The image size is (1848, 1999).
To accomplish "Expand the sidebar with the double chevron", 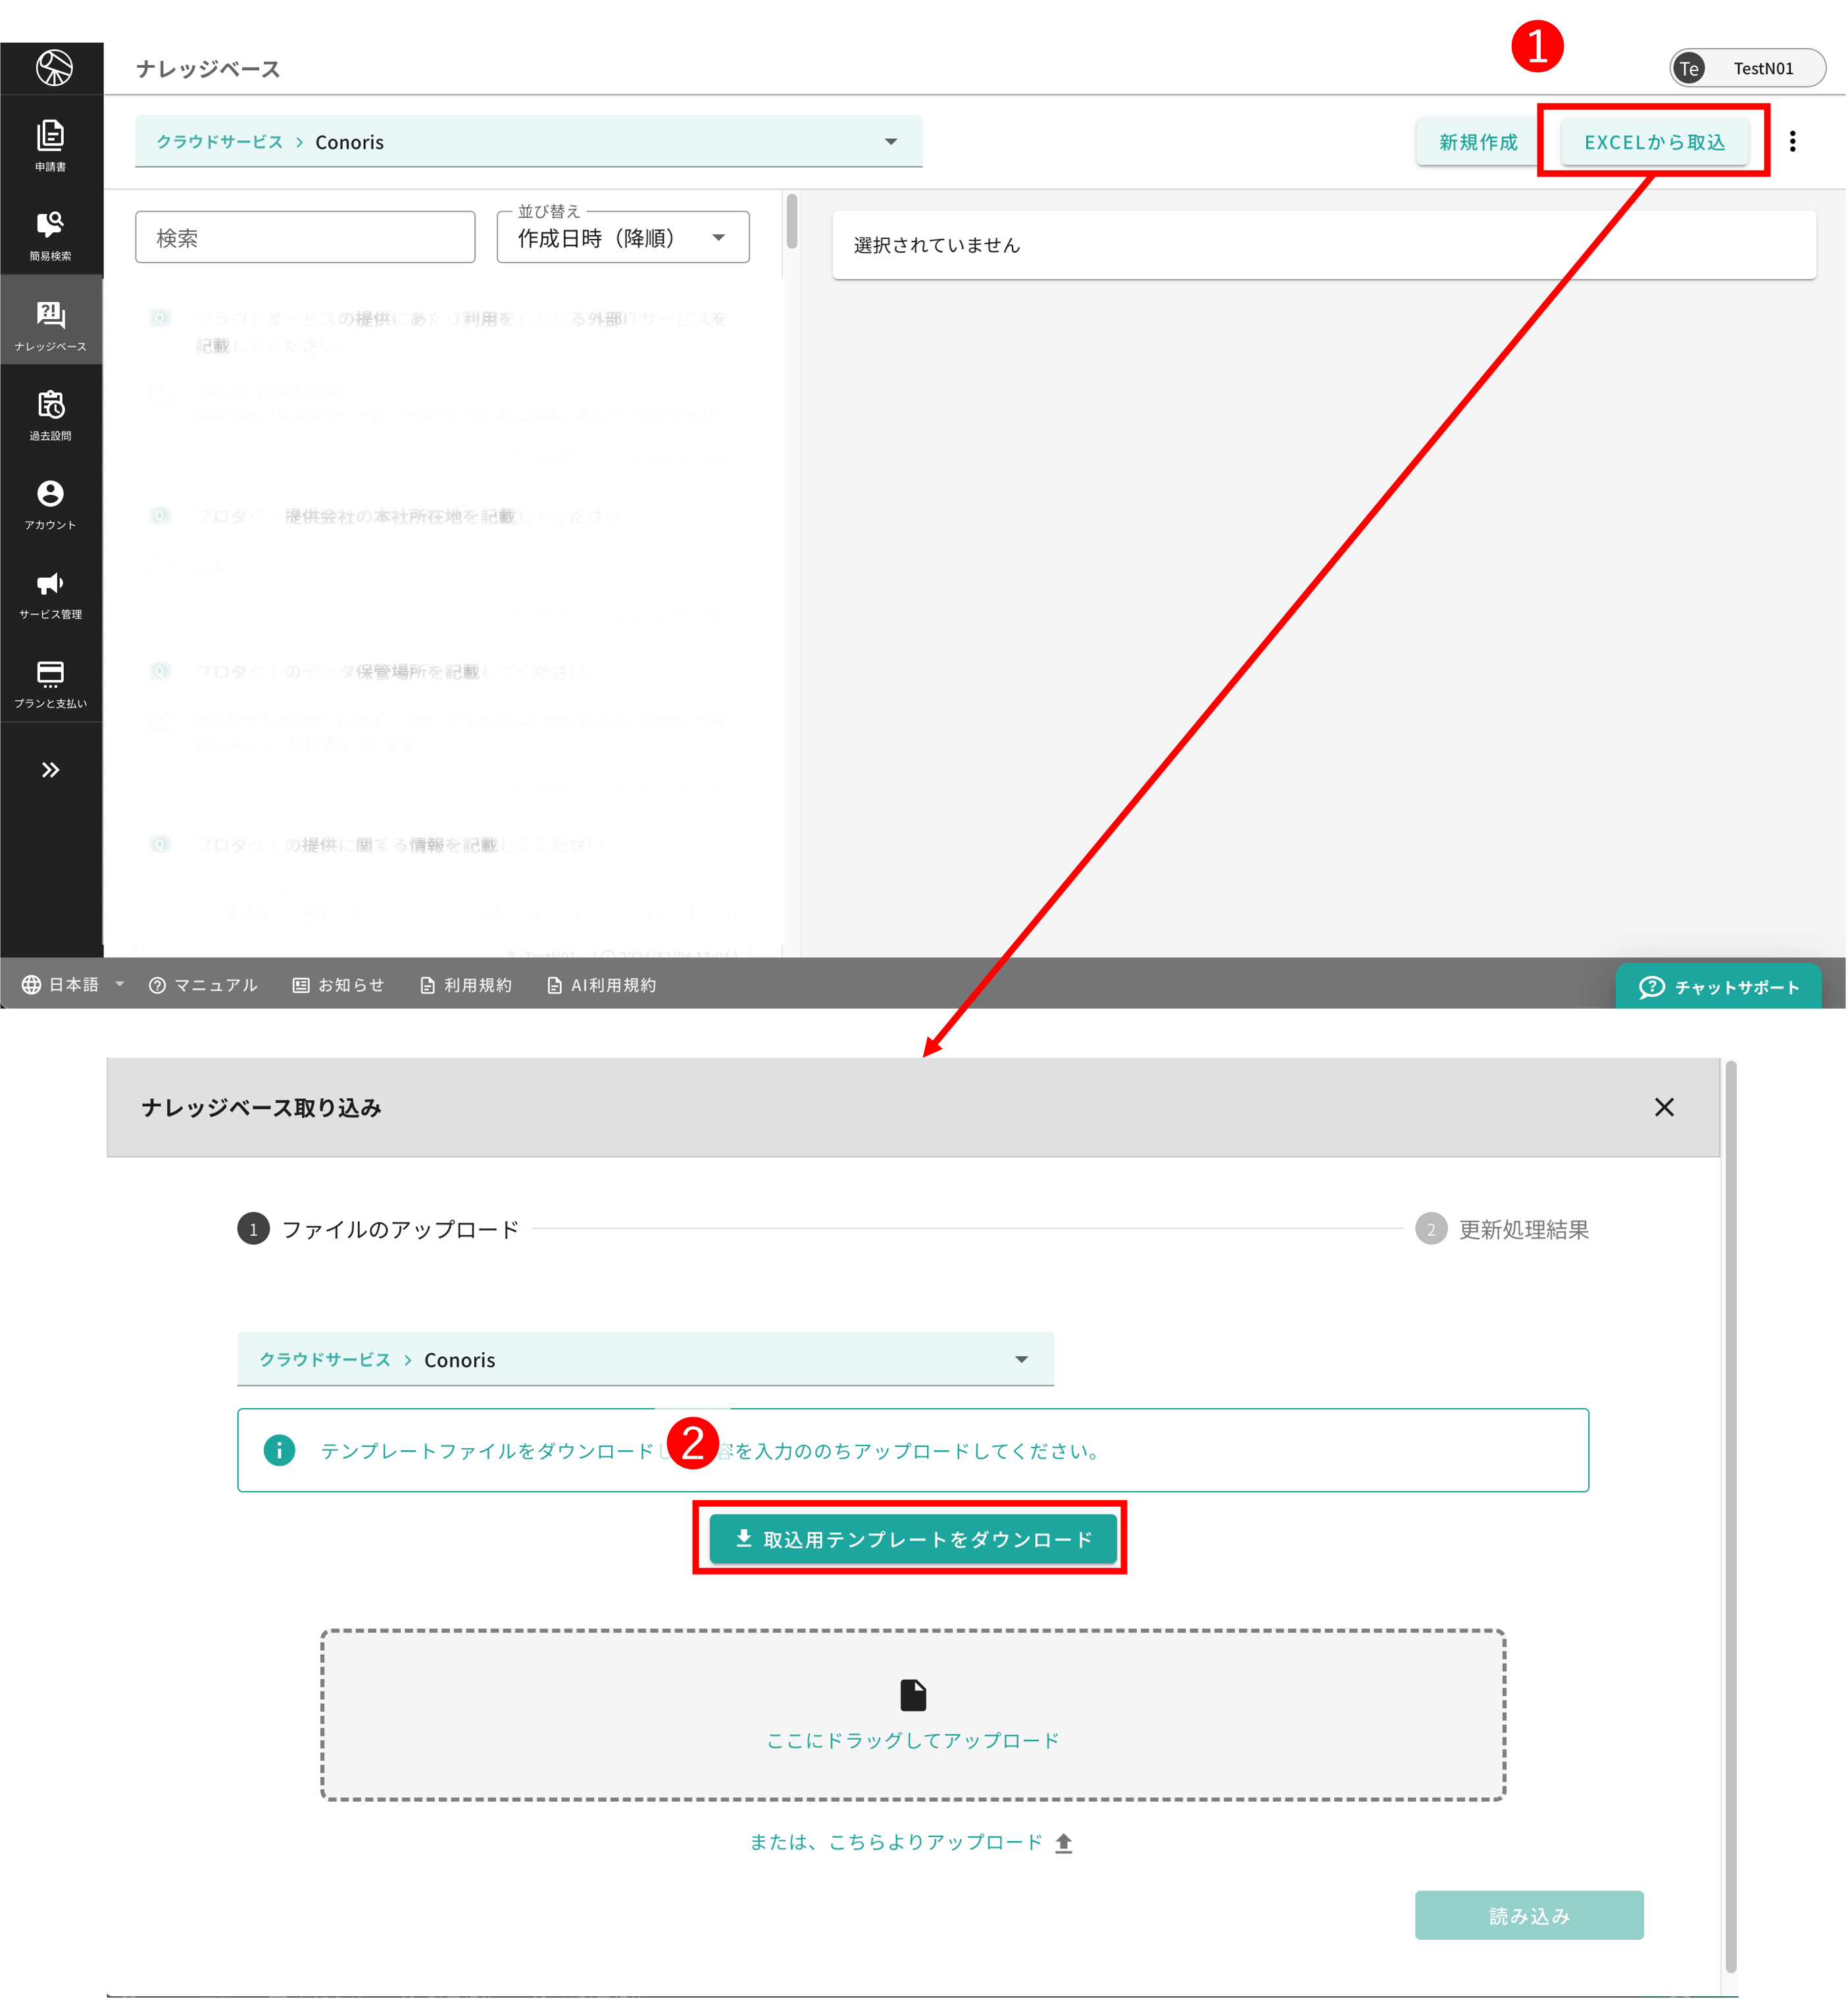I will (50, 769).
